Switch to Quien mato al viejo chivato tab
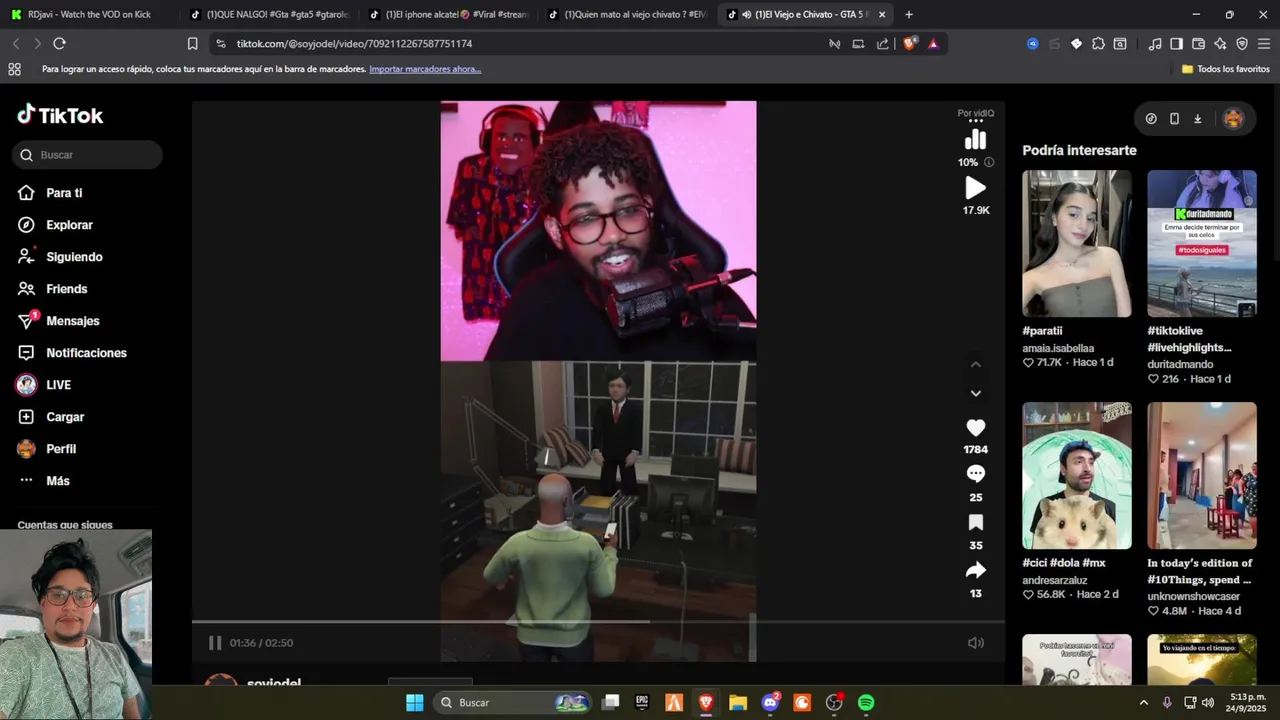The width and height of the screenshot is (1280, 720). tap(628, 14)
